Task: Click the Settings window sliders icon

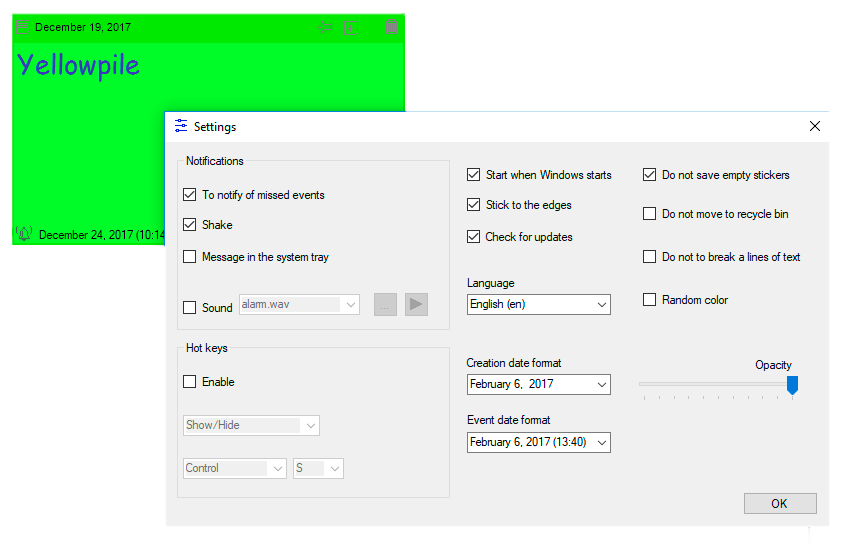Action: pos(181,126)
